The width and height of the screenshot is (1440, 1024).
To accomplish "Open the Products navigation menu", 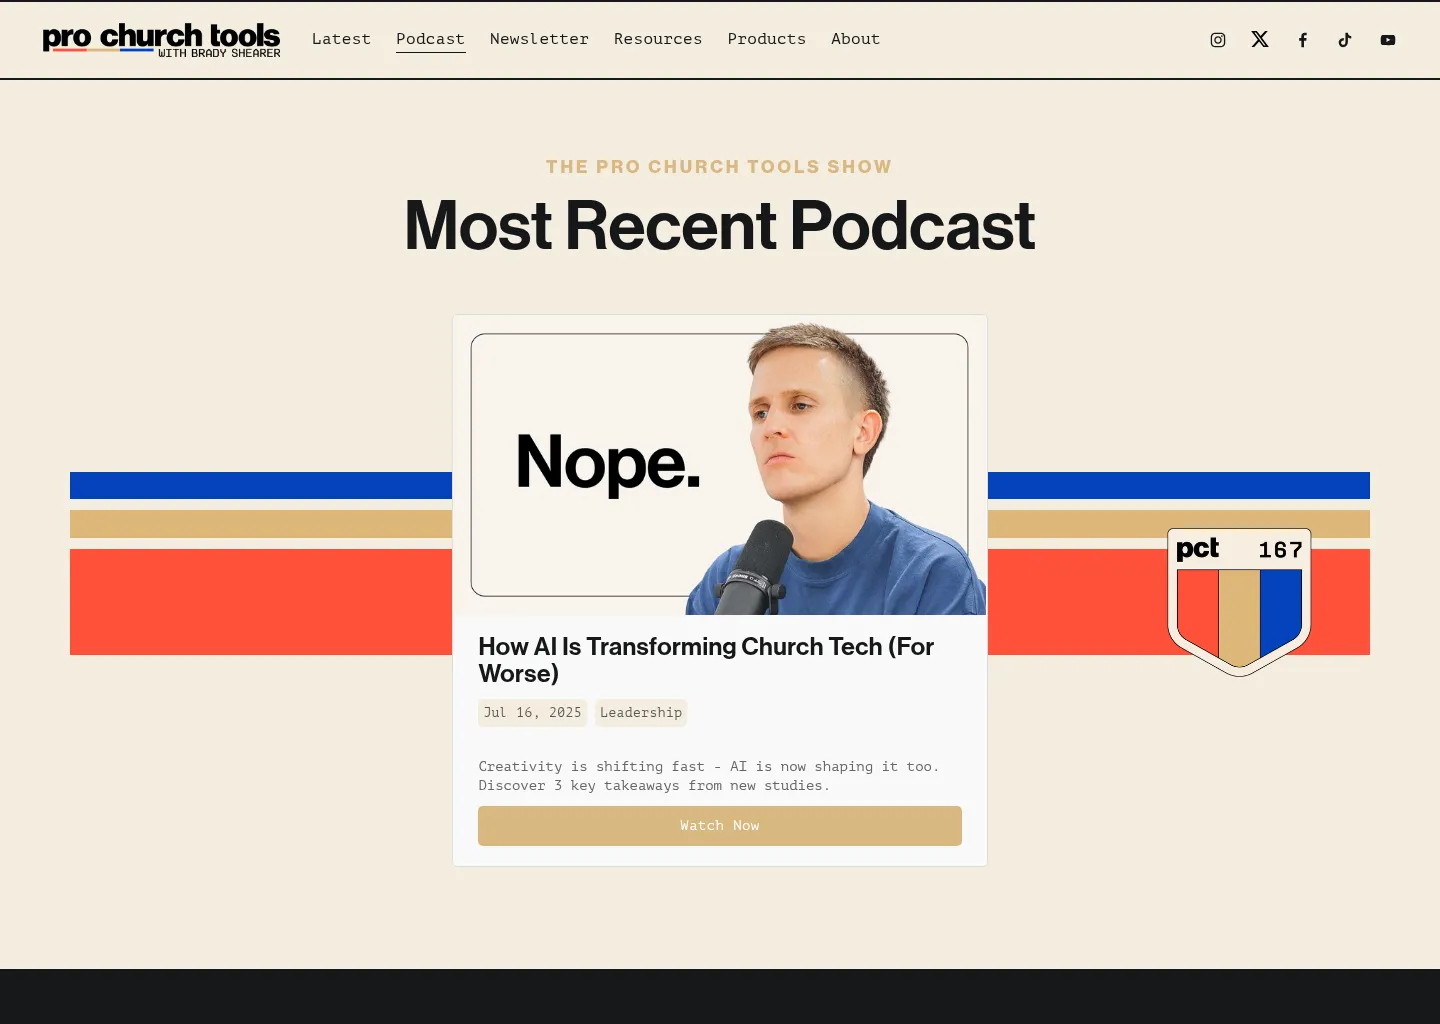I will (x=766, y=39).
